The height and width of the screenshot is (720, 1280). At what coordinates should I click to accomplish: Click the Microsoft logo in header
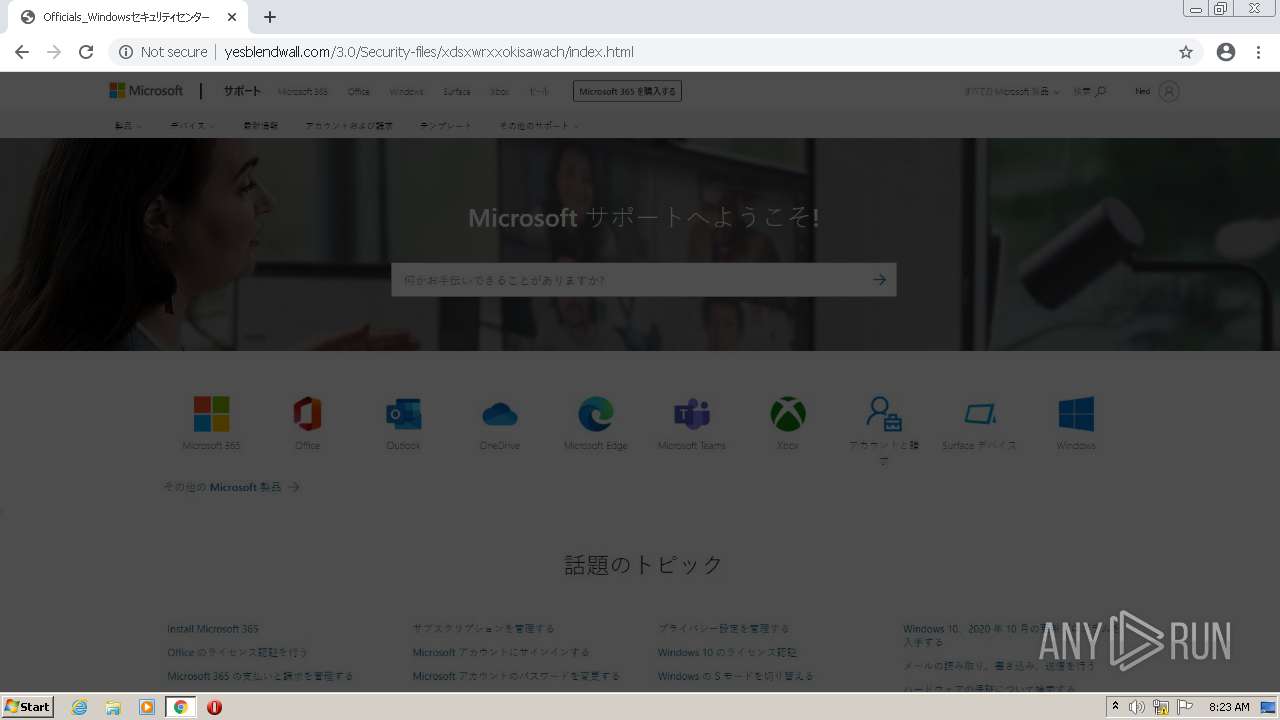(x=146, y=91)
